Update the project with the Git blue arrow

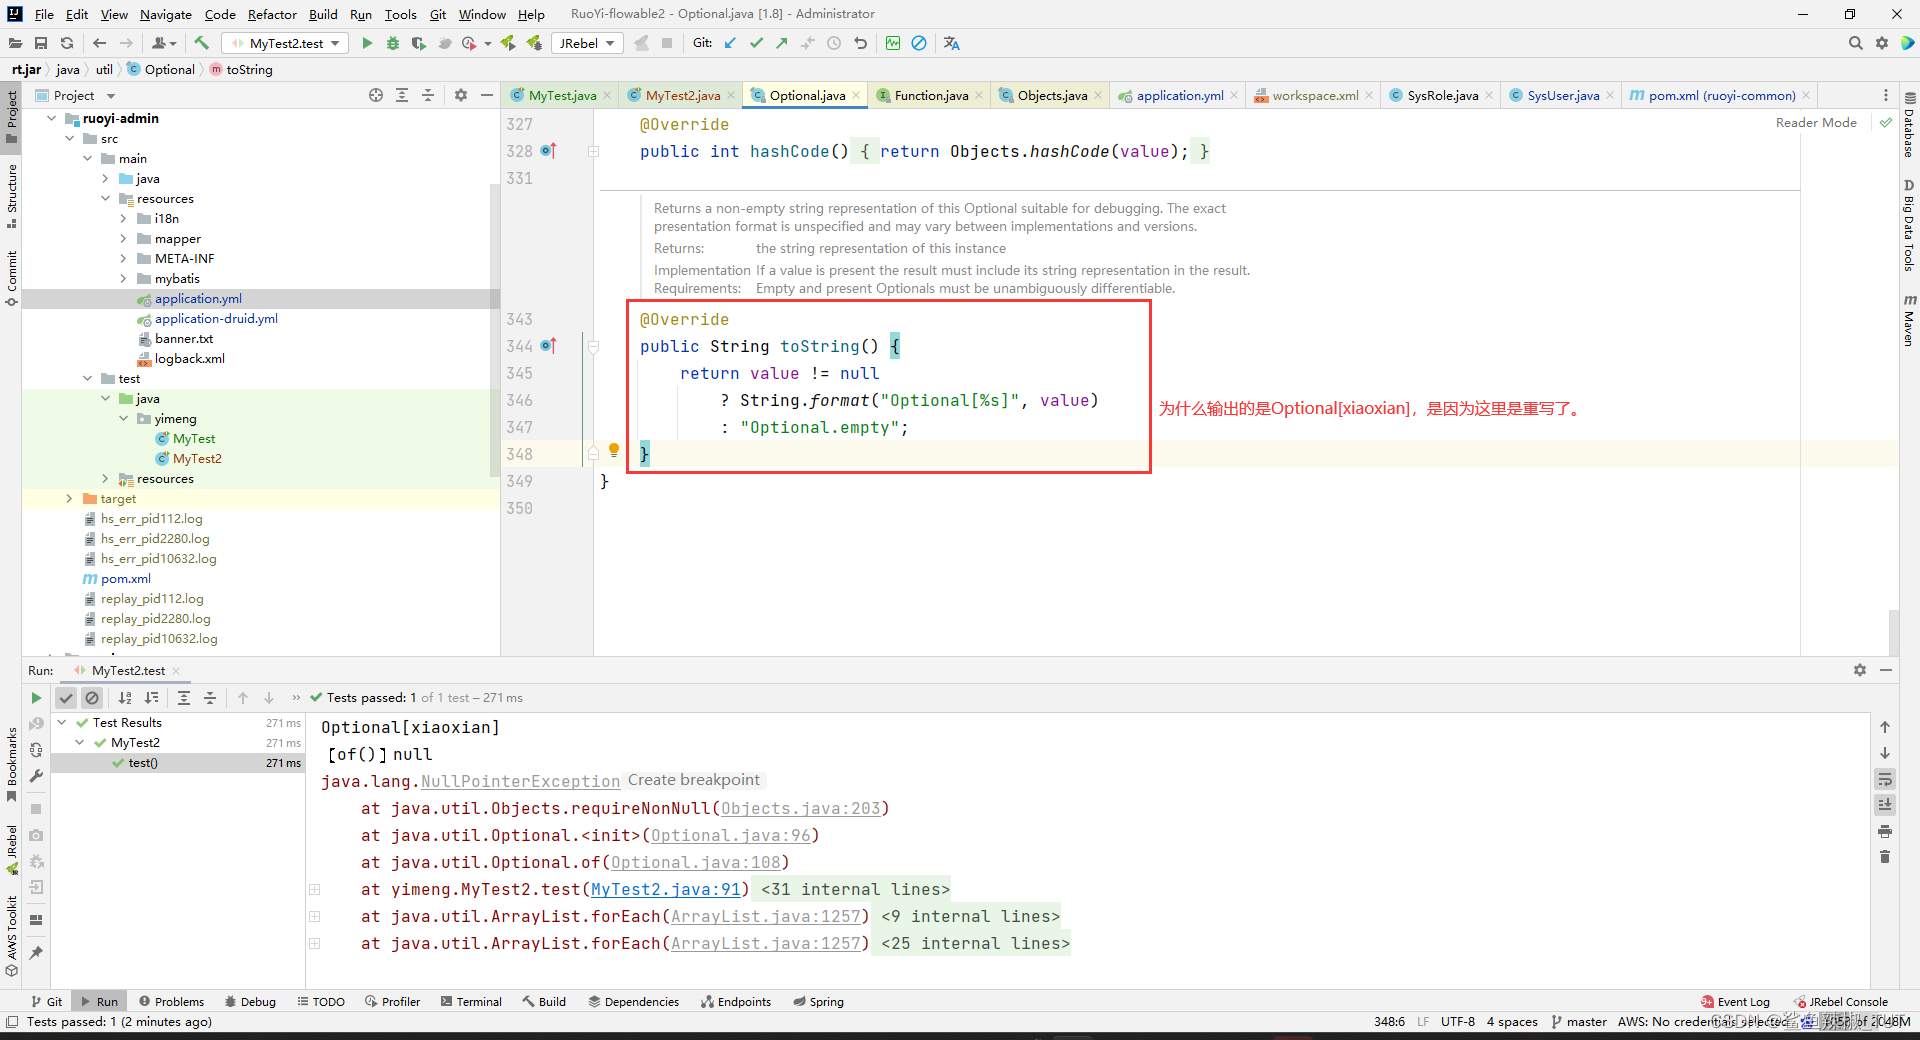(730, 43)
